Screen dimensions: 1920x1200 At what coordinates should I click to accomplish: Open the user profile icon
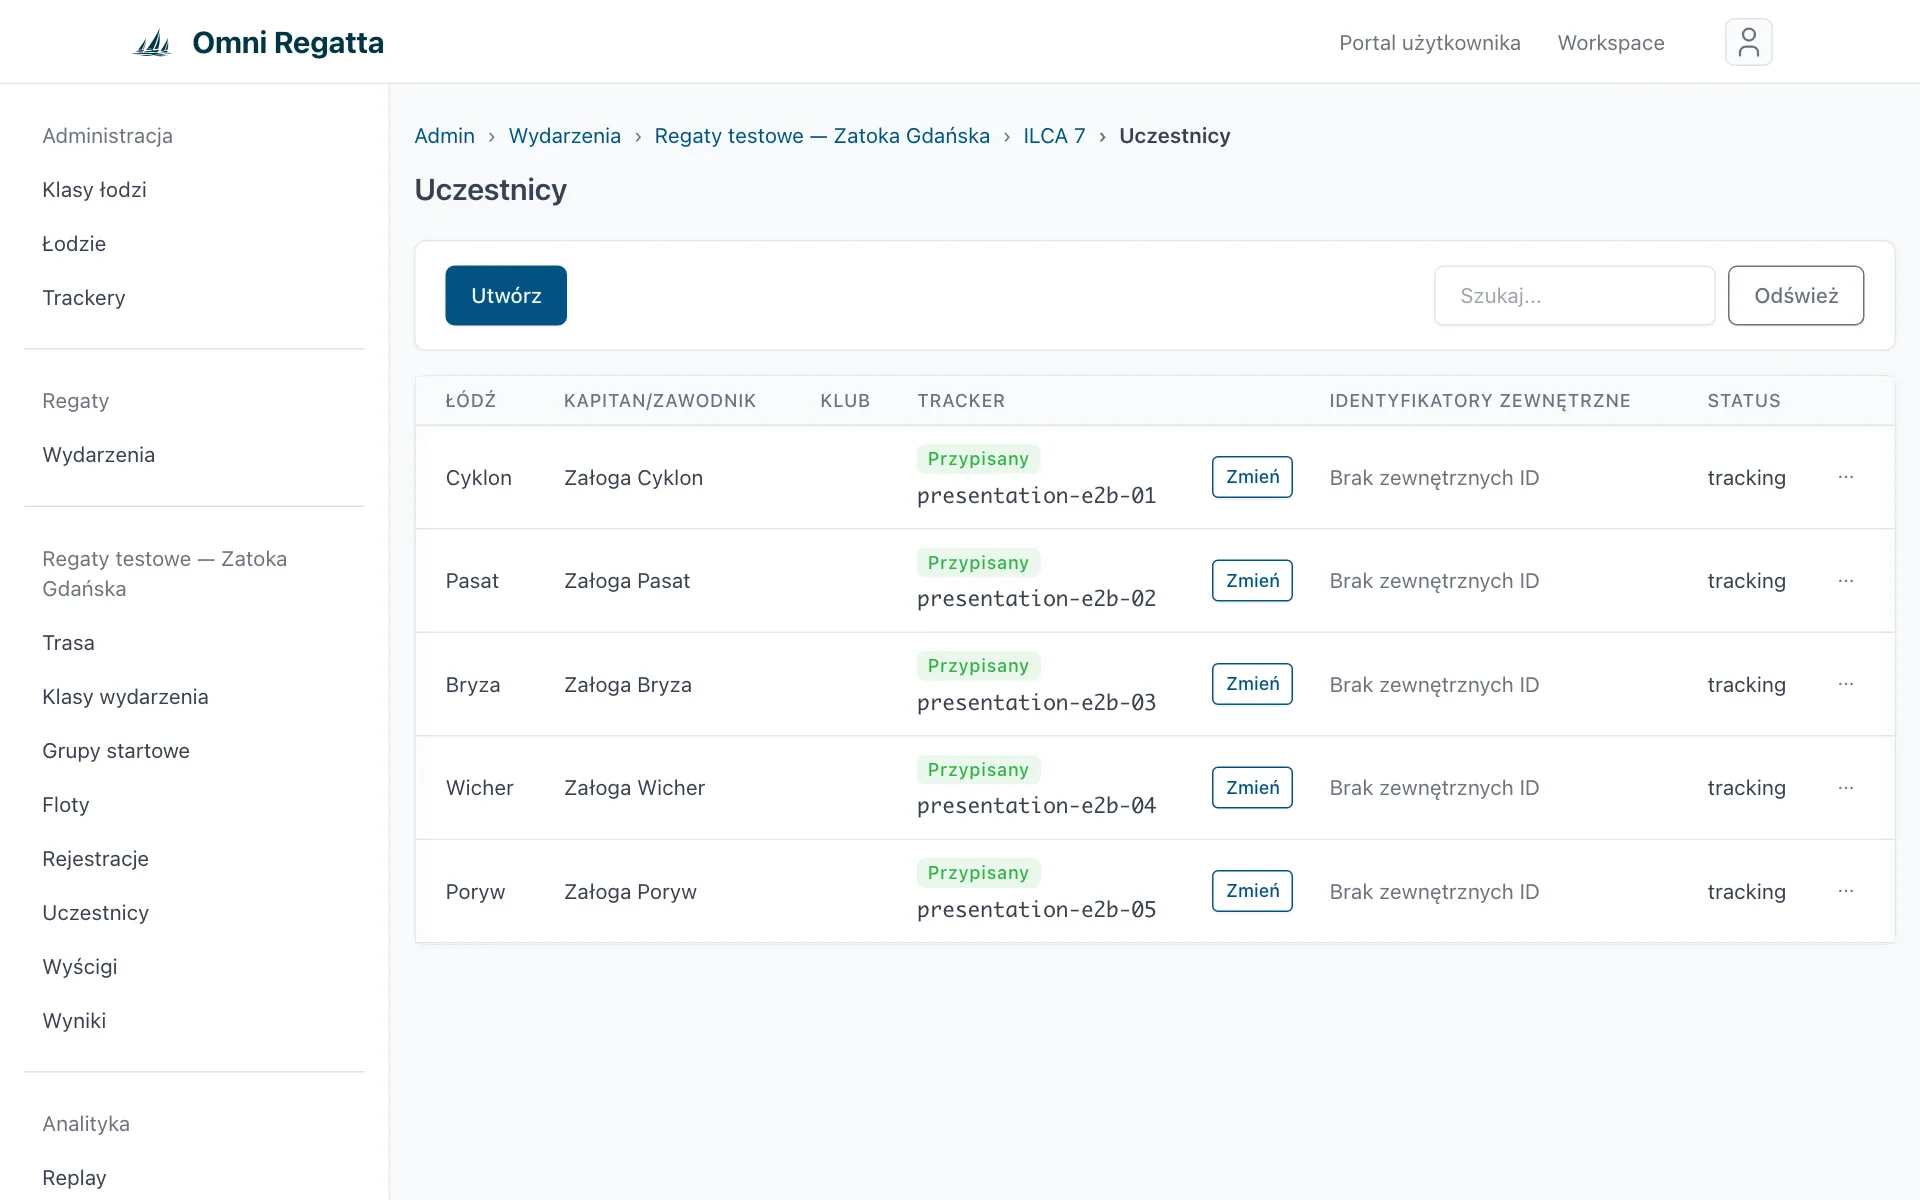pyautogui.click(x=1748, y=42)
